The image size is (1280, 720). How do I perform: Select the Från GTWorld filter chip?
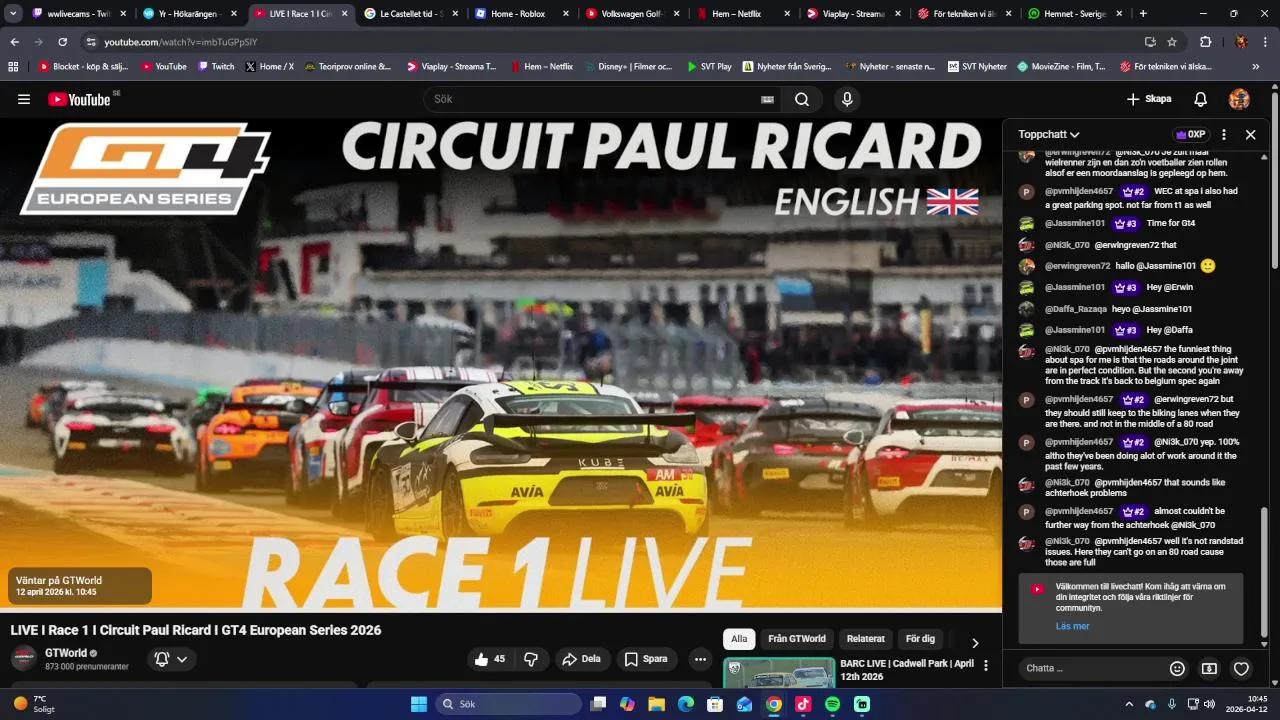(x=797, y=639)
